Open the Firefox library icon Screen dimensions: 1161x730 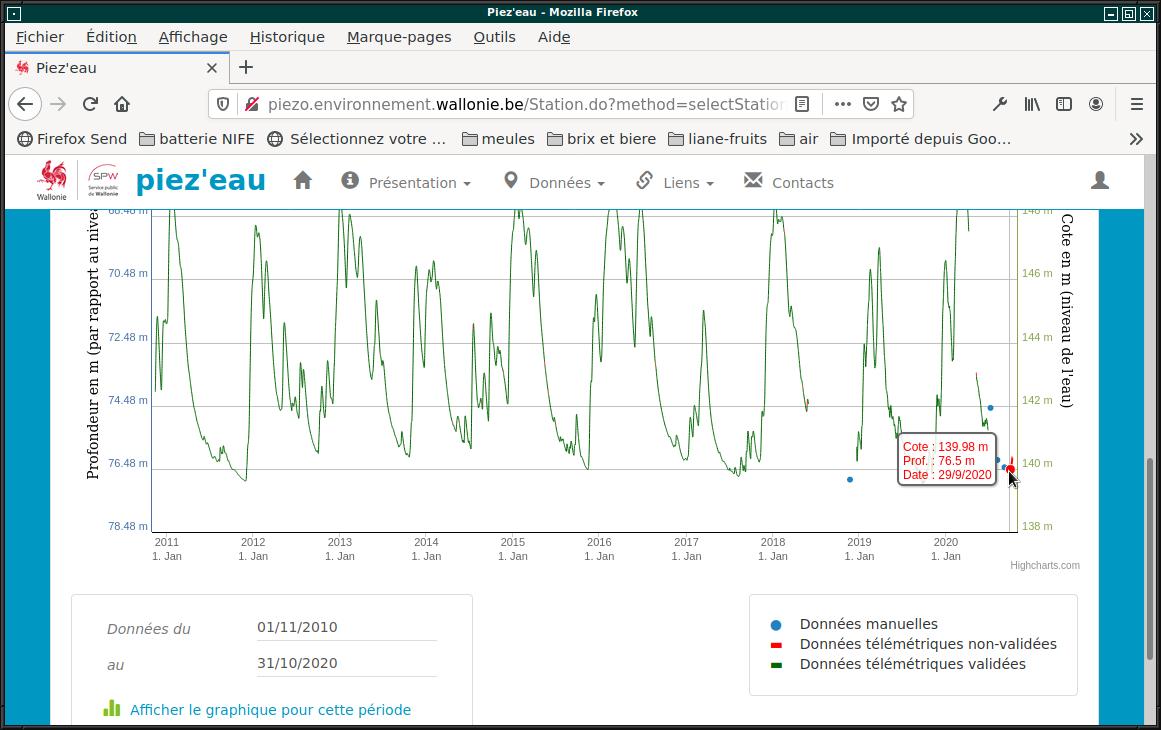(1032, 104)
